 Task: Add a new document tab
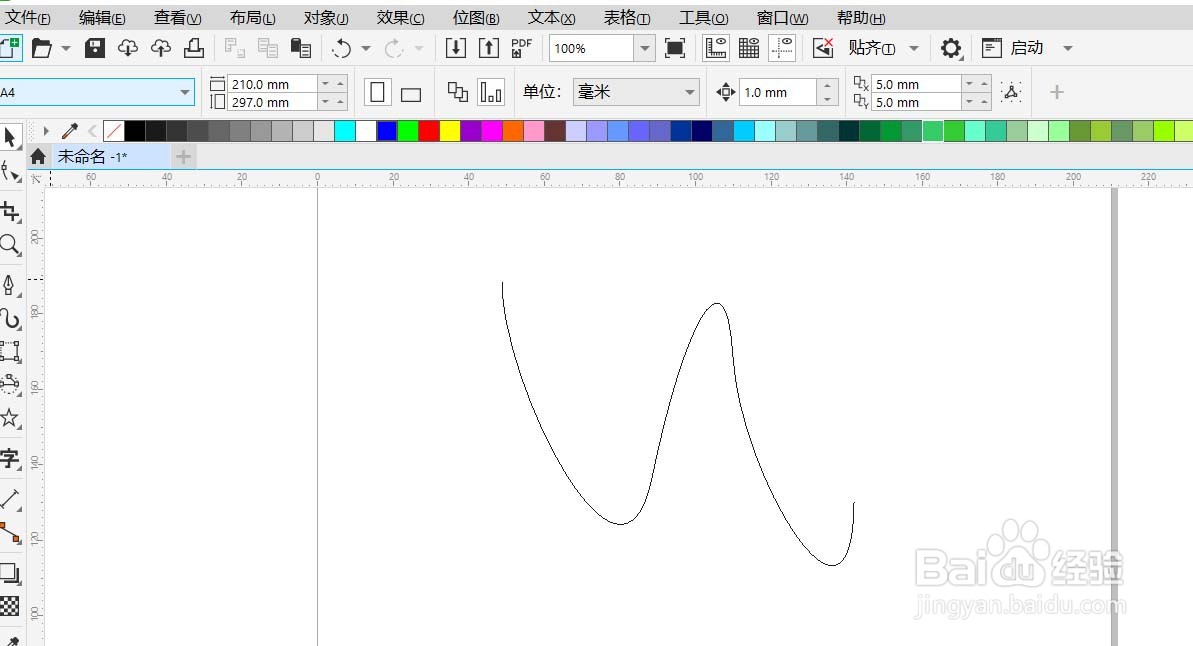(183, 157)
